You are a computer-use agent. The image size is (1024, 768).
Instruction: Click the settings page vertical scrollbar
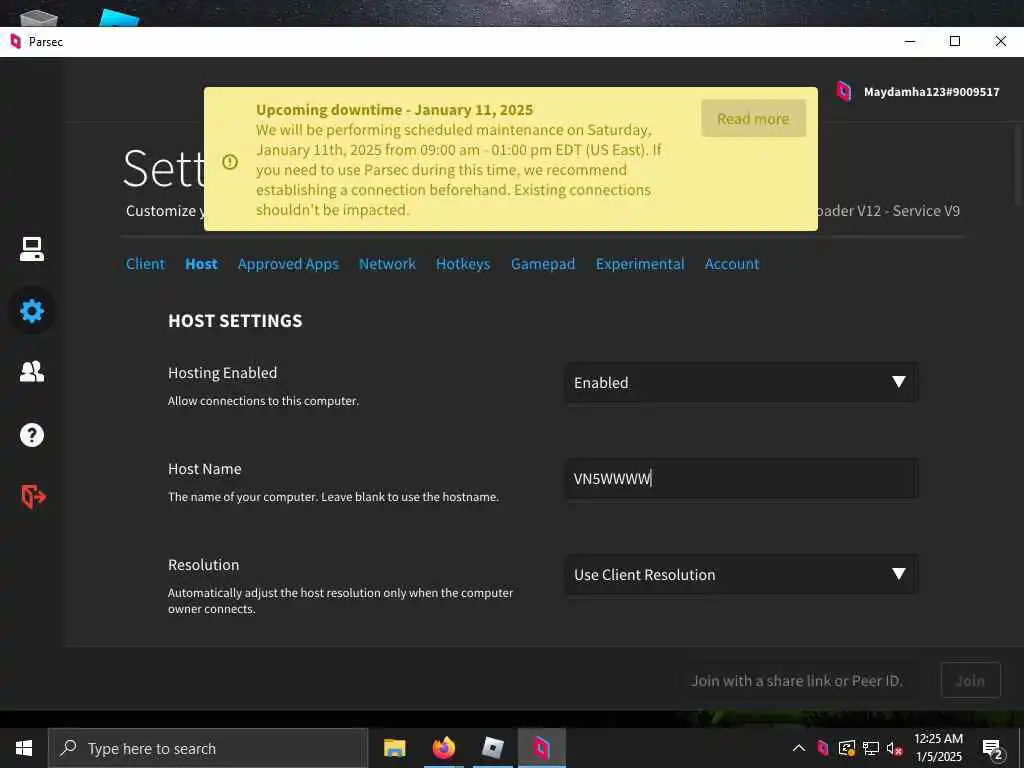[1019, 166]
